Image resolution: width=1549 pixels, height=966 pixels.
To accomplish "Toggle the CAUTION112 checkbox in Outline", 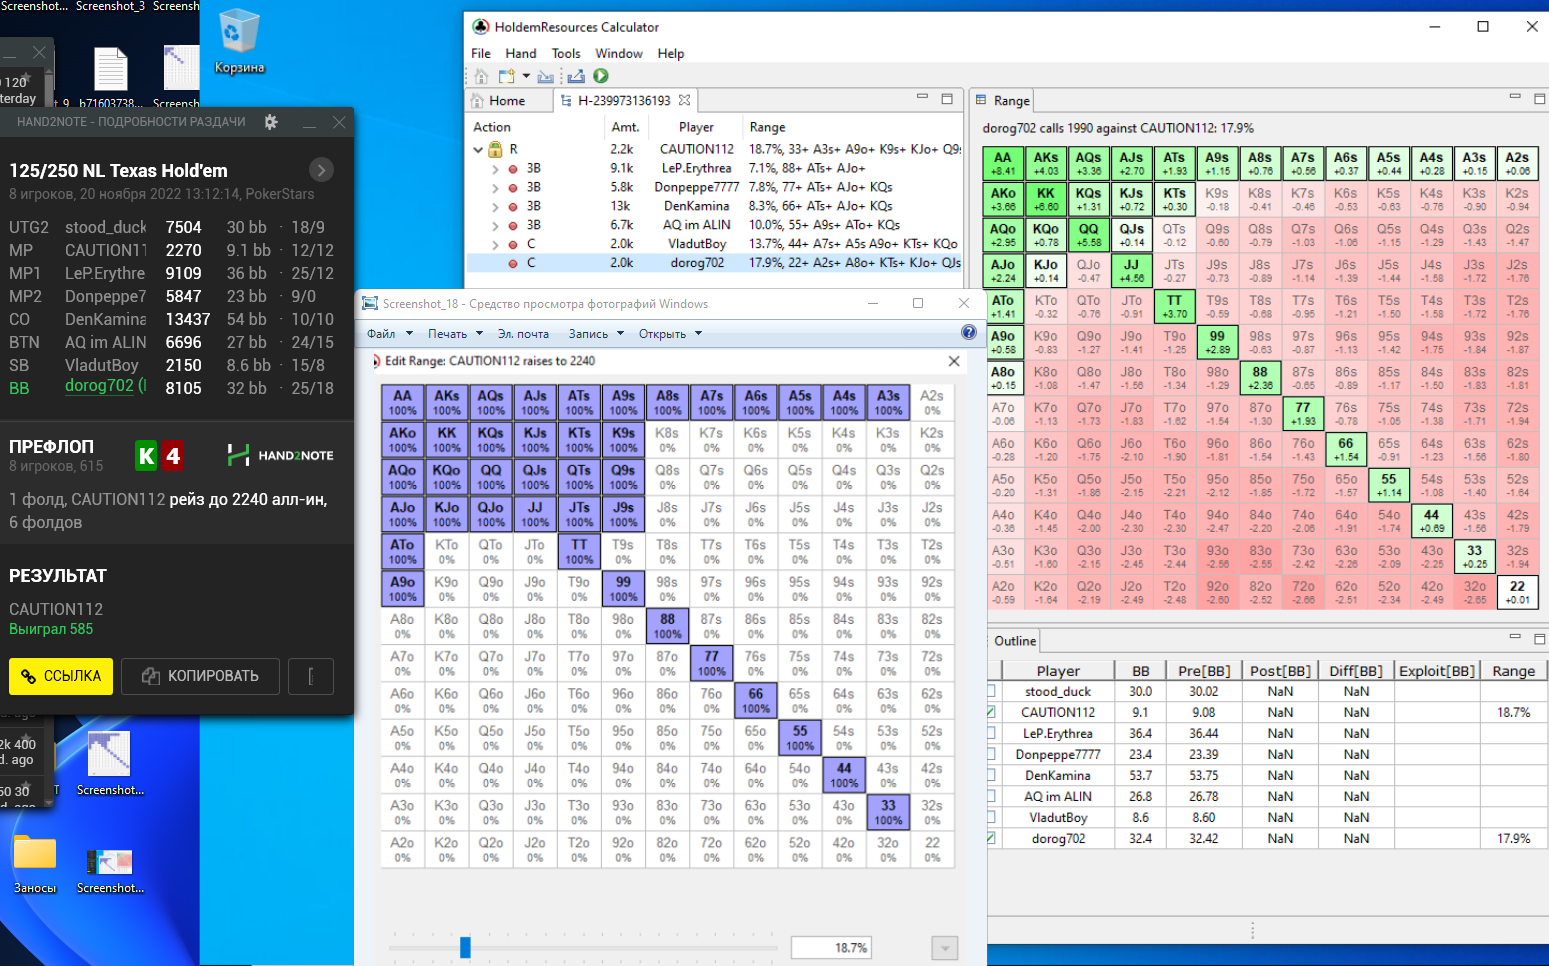I will (991, 712).
